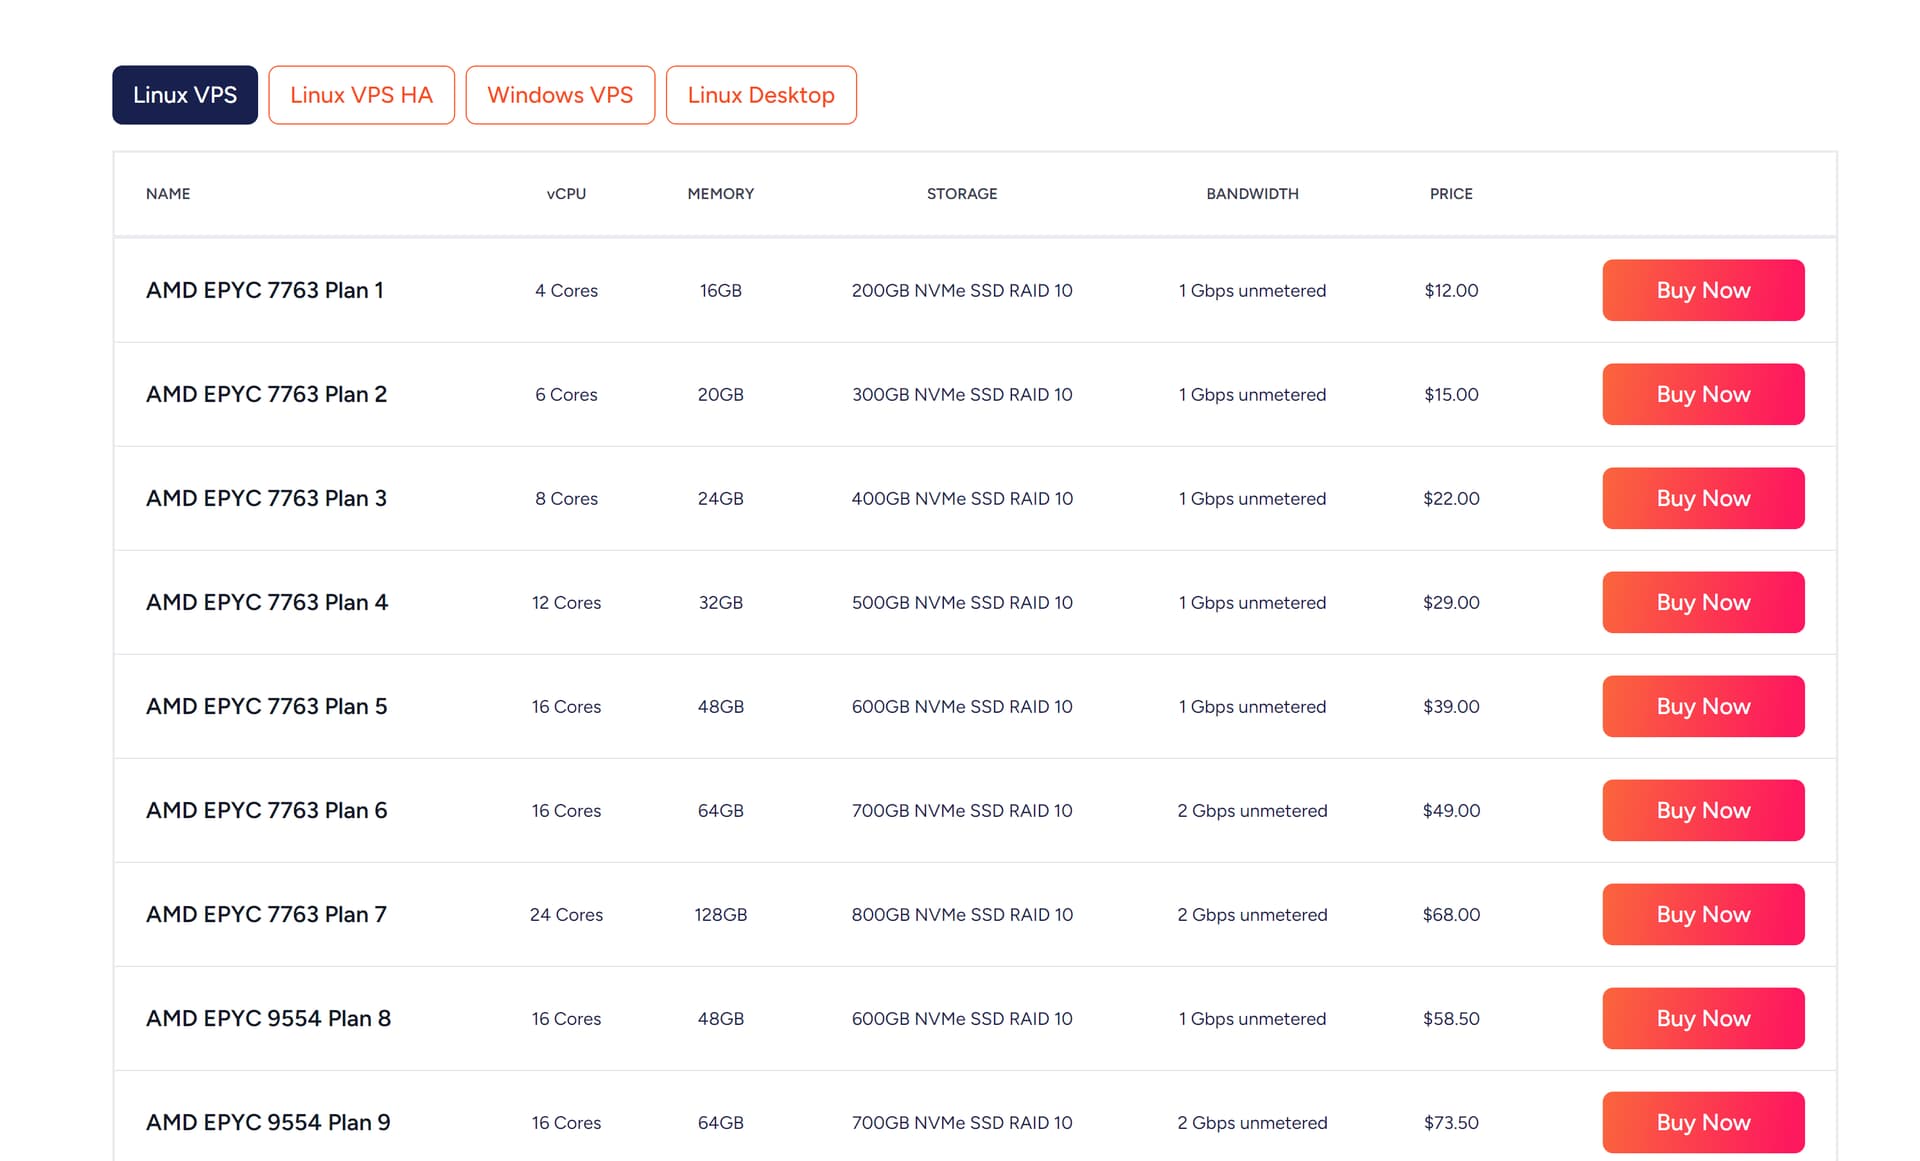Click Buy Now for Plan 7

point(1703,914)
